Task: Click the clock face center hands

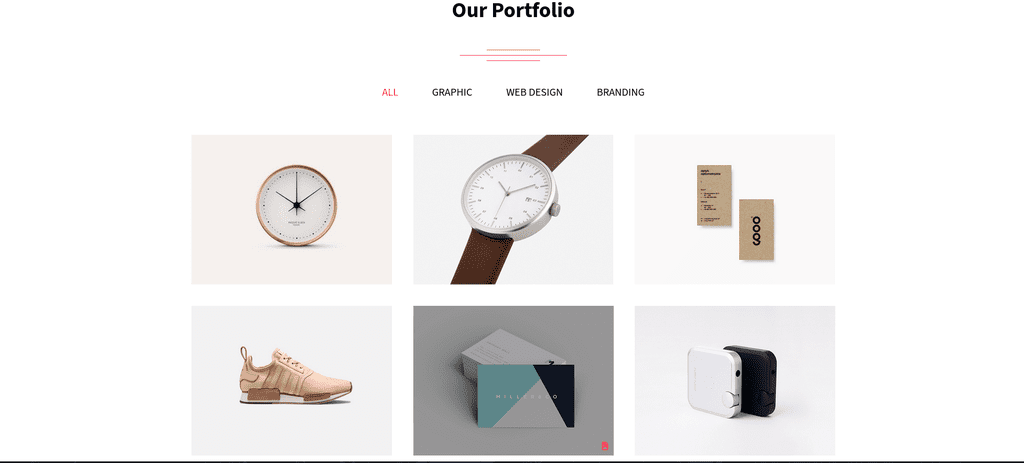Action: click(x=296, y=205)
